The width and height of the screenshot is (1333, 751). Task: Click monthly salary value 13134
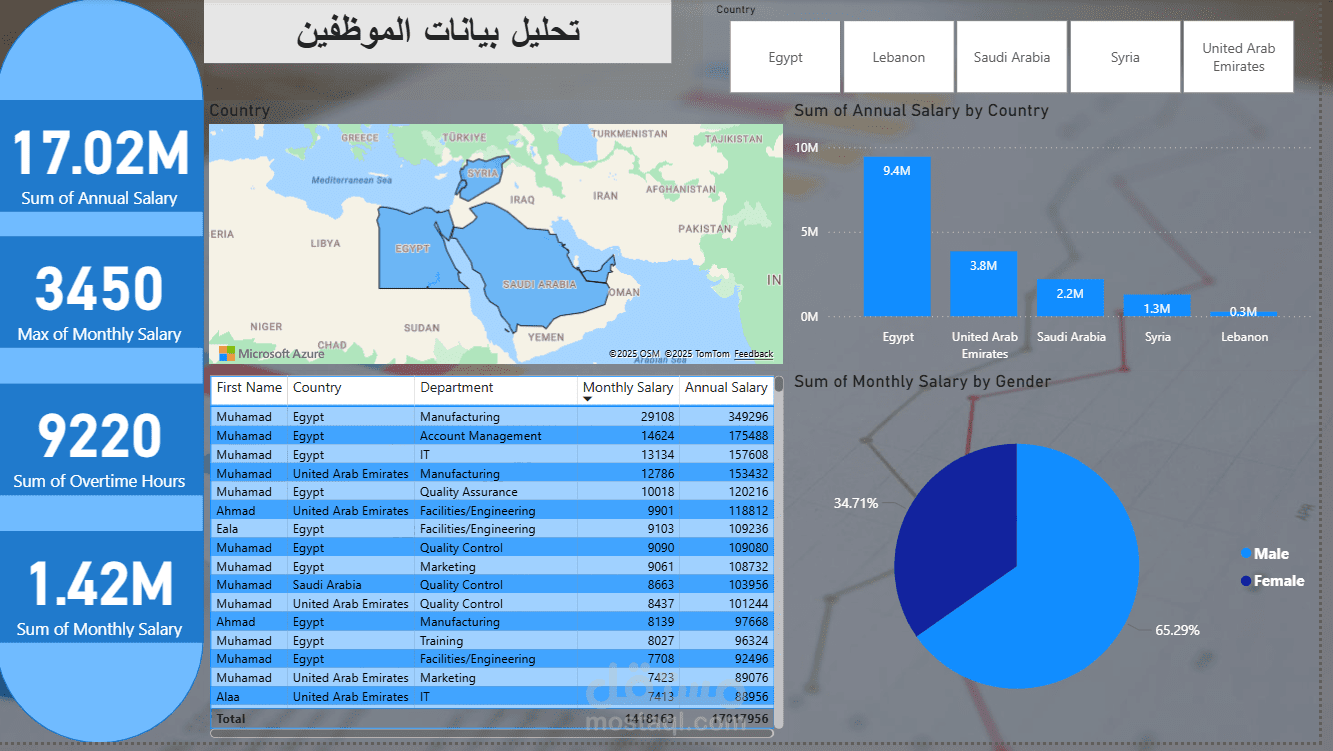[657, 454]
